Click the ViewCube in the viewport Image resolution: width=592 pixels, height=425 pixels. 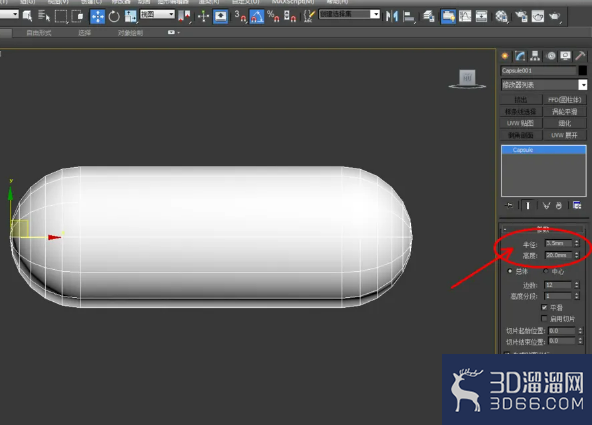click(467, 79)
